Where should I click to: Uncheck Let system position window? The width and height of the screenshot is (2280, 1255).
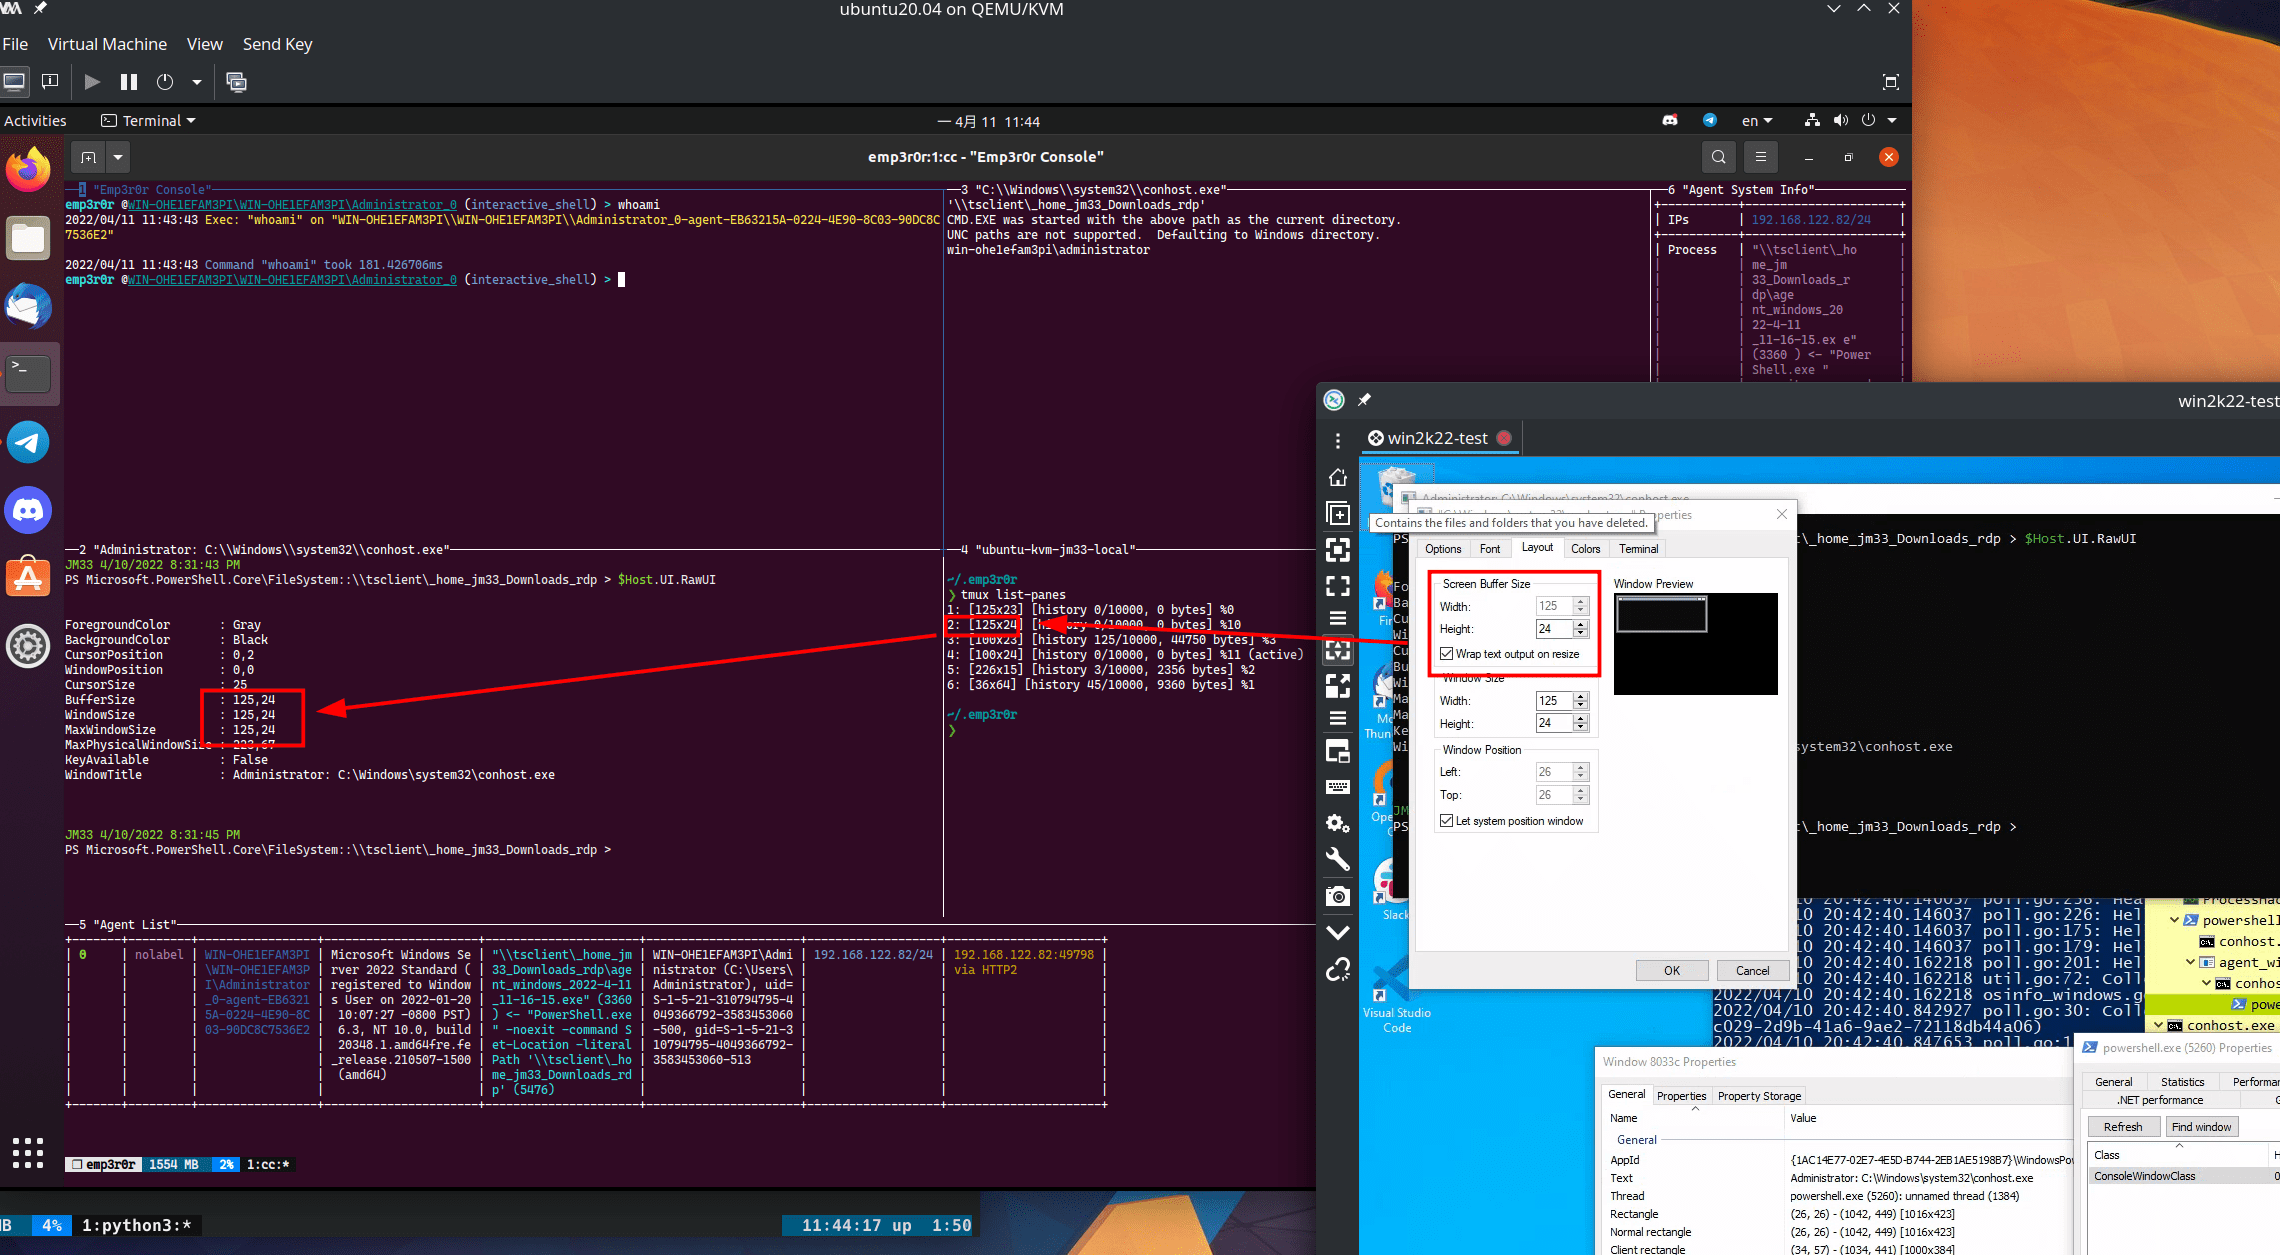(1447, 821)
